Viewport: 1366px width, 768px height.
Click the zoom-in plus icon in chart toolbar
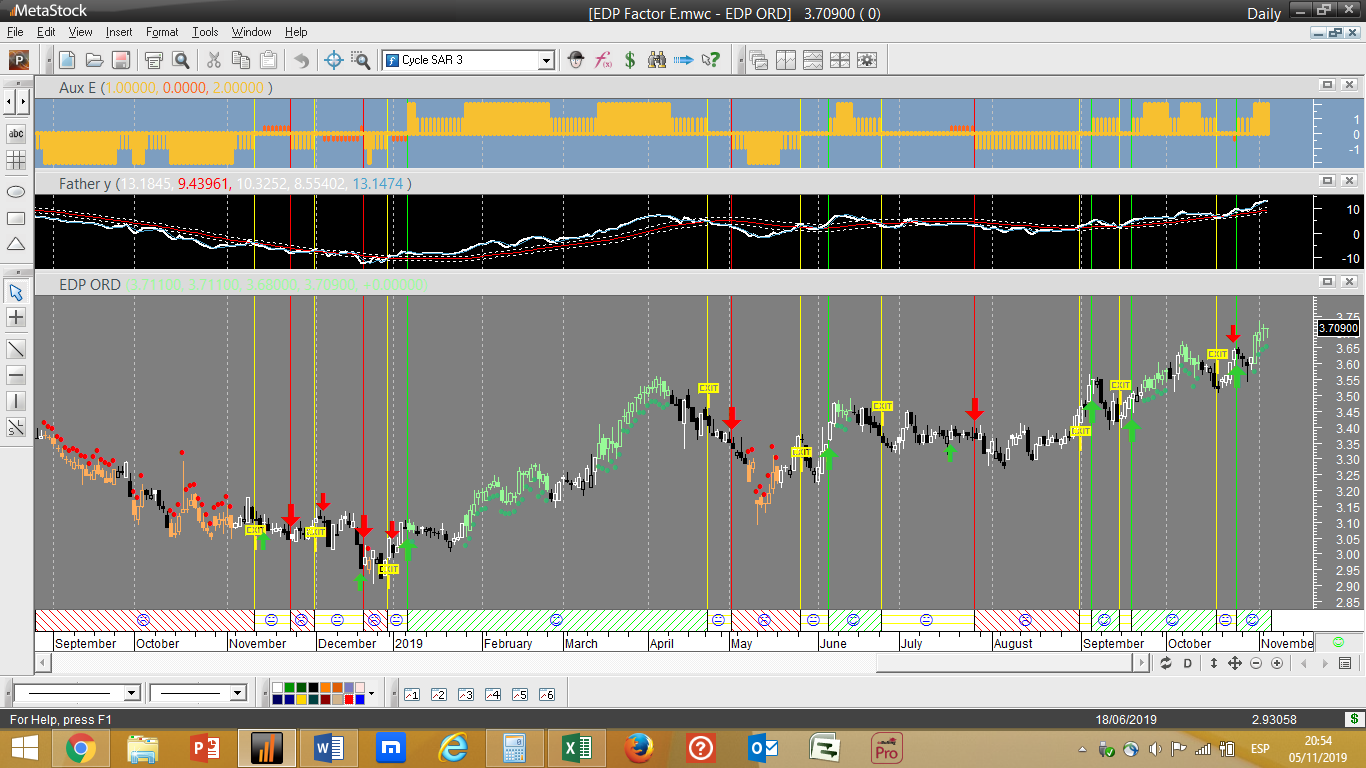coord(1277,663)
